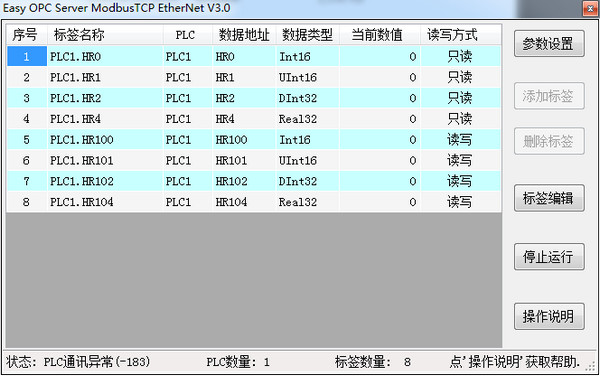Click 只读 access mode in HR4 row
This screenshot has width=600, height=376.
click(x=460, y=119)
